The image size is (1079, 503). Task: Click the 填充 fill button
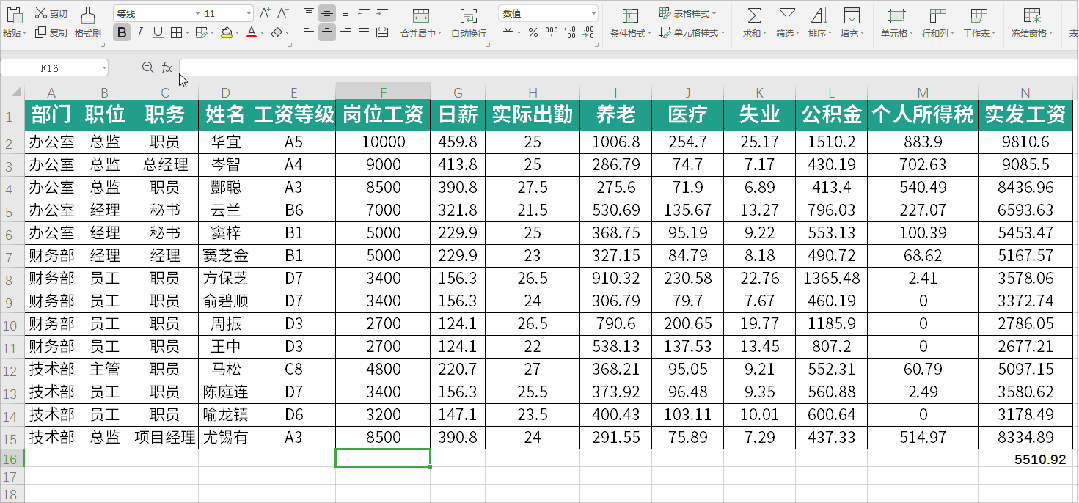851,22
